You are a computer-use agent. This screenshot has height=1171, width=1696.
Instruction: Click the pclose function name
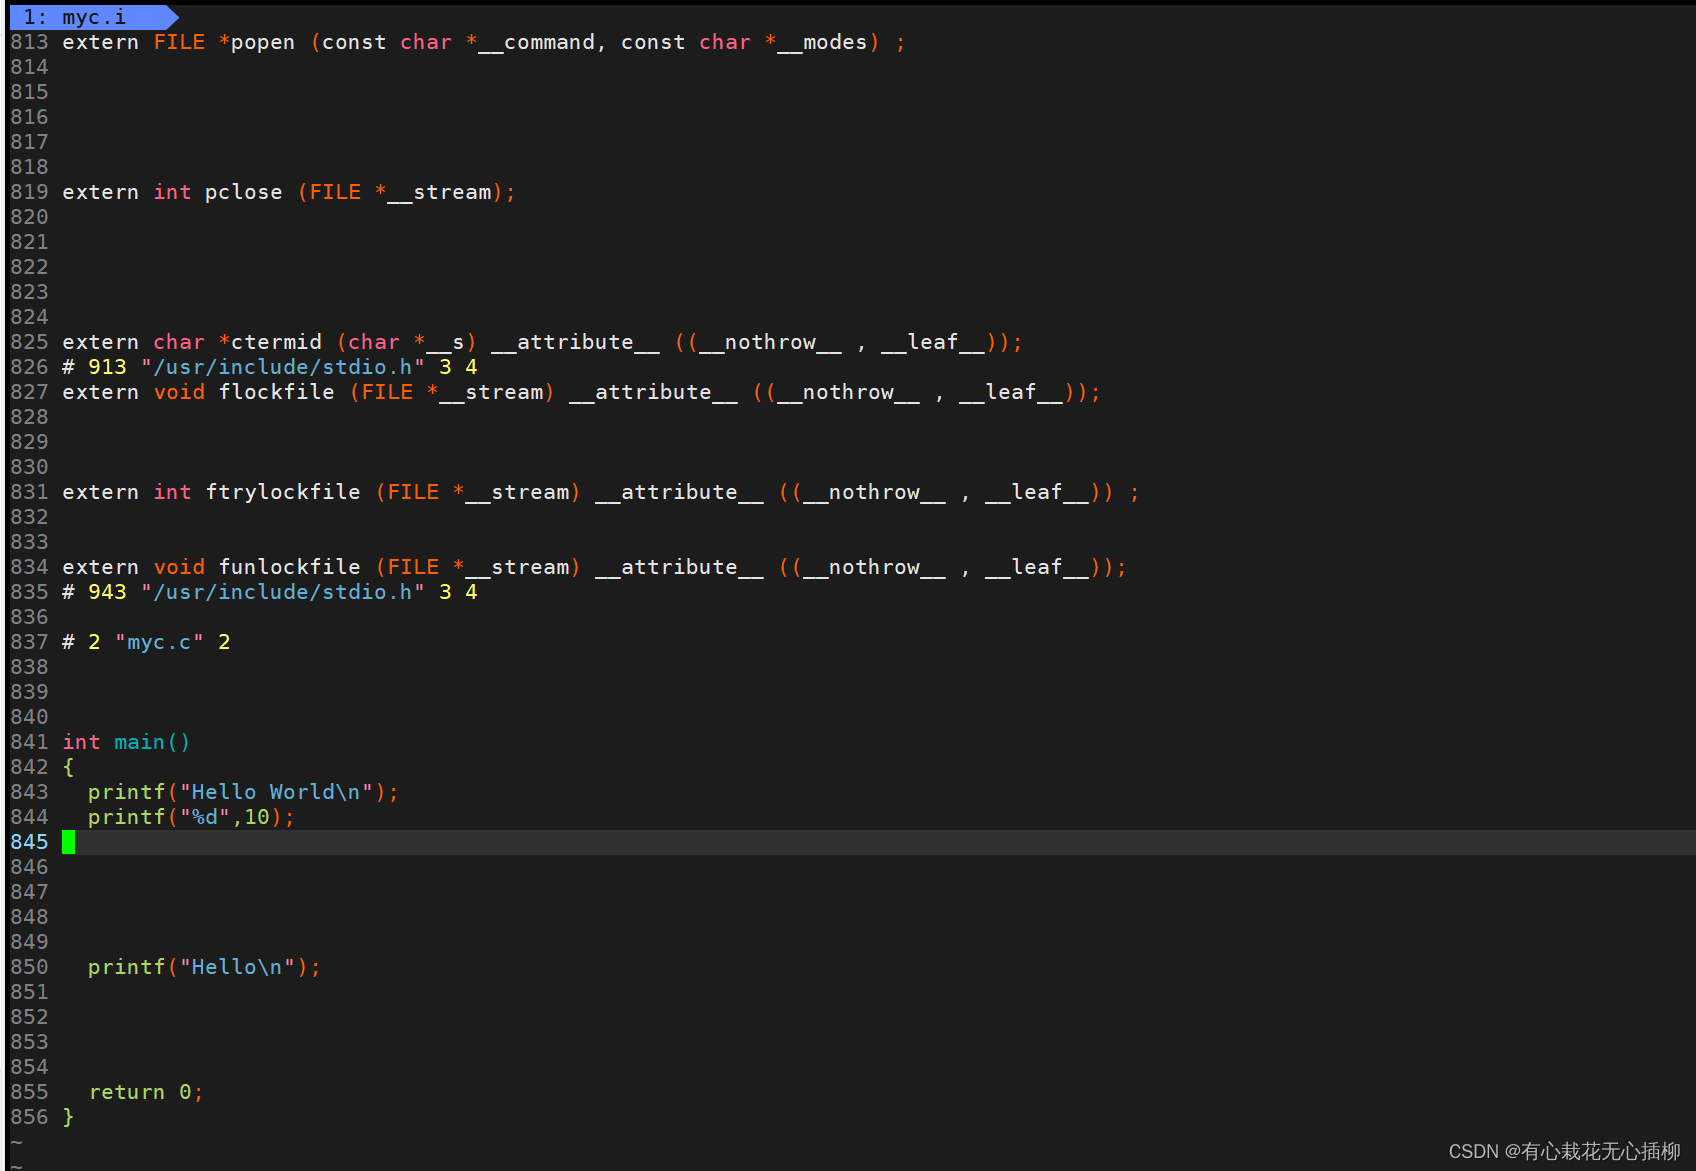pyautogui.click(x=244, y=192)
